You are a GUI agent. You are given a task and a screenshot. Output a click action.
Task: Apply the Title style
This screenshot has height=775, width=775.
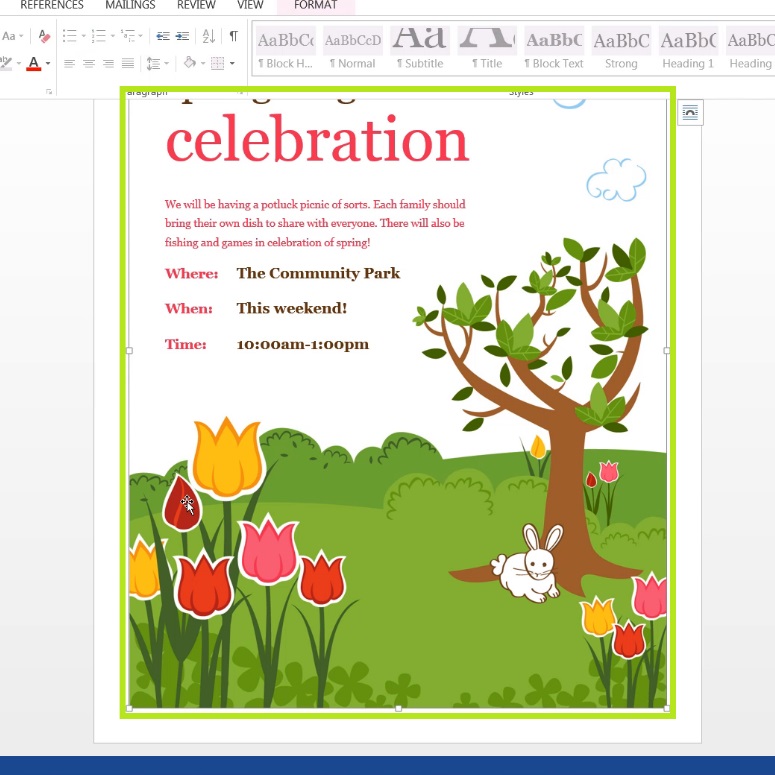coord(487,49)
